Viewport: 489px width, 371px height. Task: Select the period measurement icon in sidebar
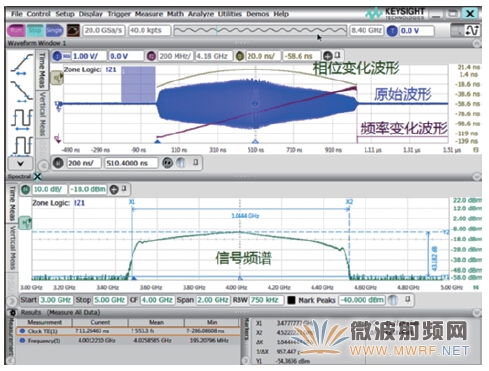coord(22,119)
